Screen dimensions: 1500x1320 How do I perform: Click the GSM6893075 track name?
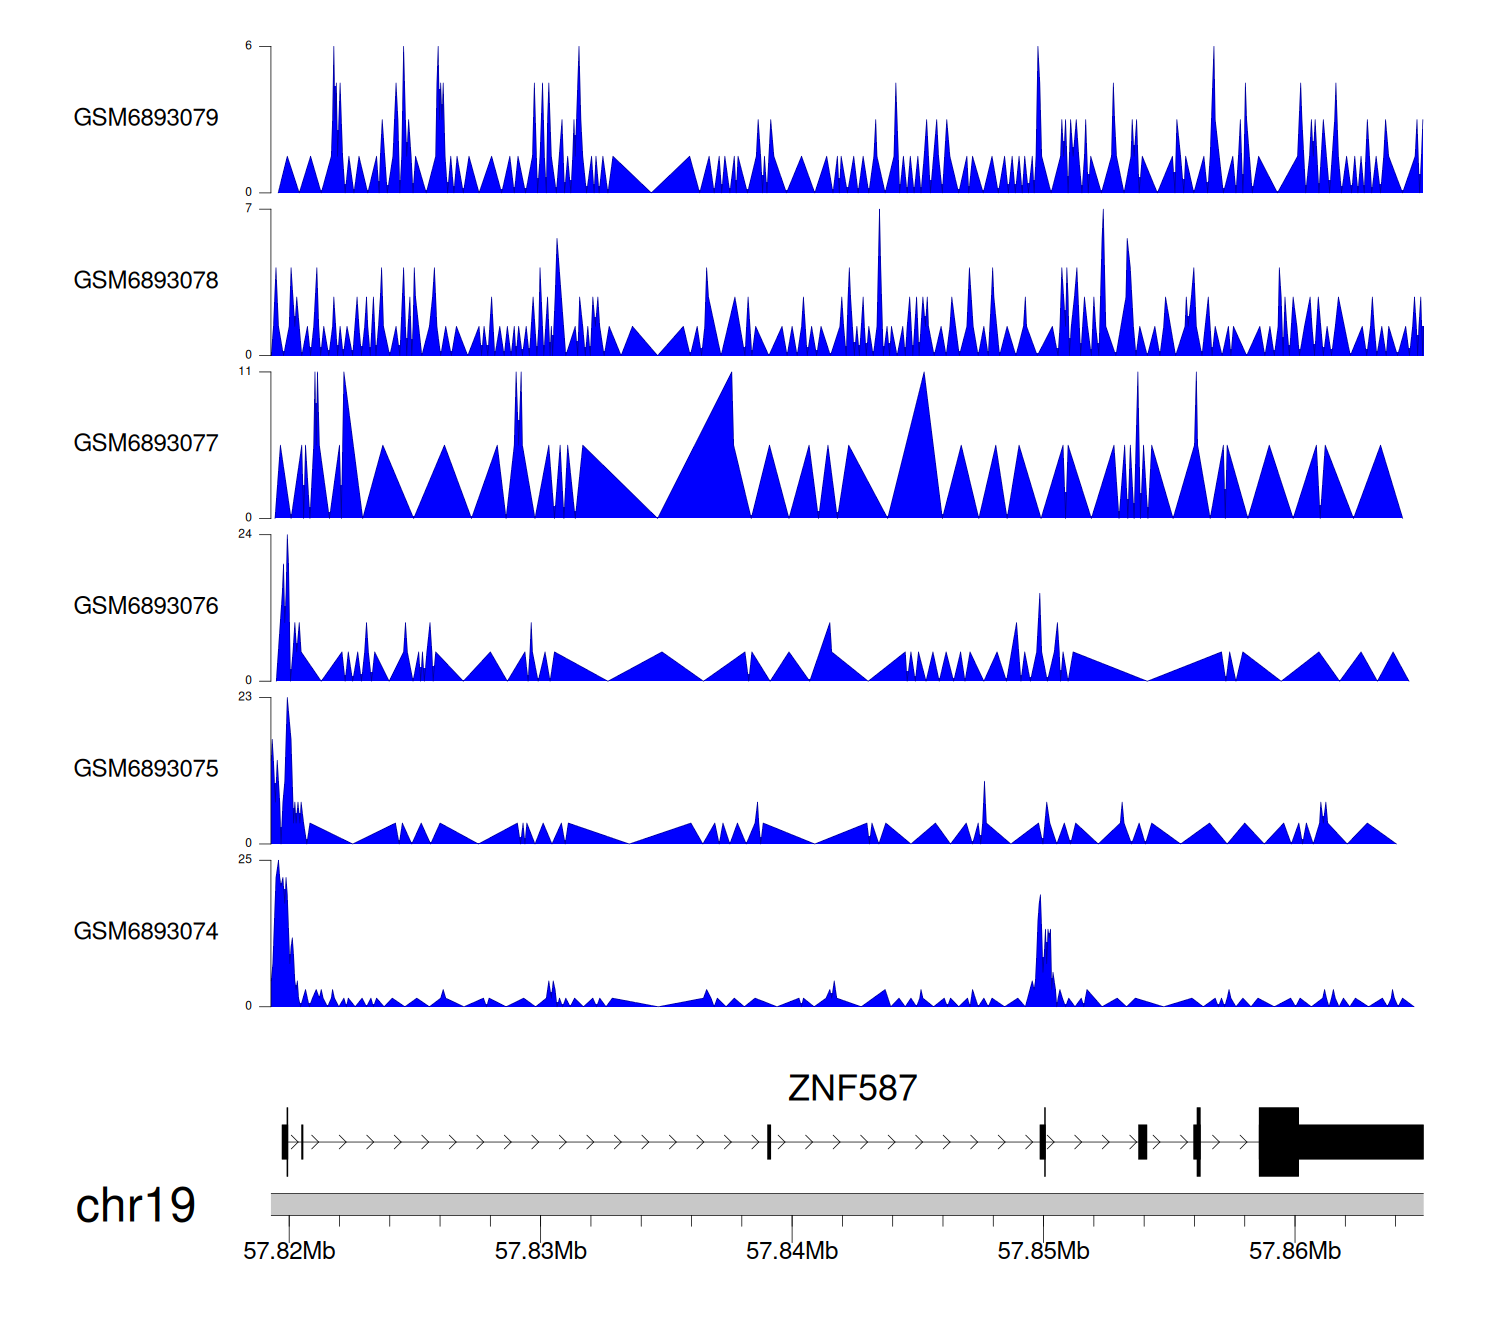coord(146,769)
